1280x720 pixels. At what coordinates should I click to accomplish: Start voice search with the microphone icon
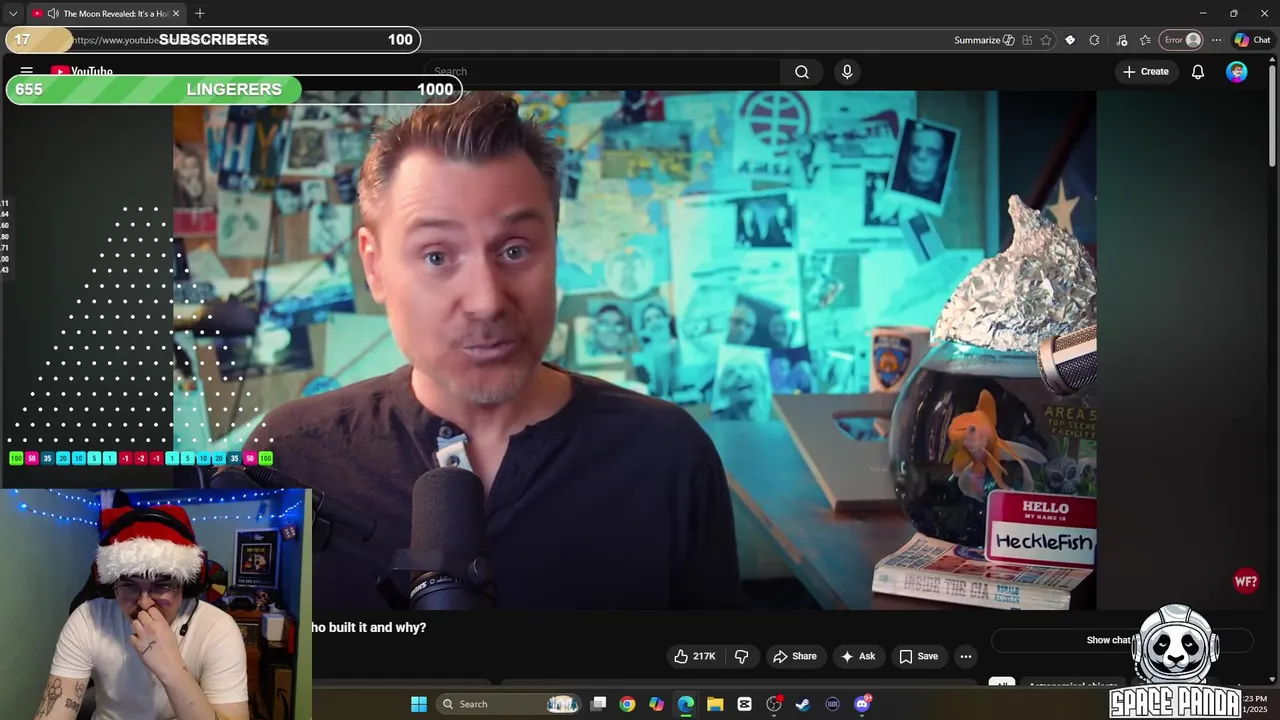(x=847, y=72)
